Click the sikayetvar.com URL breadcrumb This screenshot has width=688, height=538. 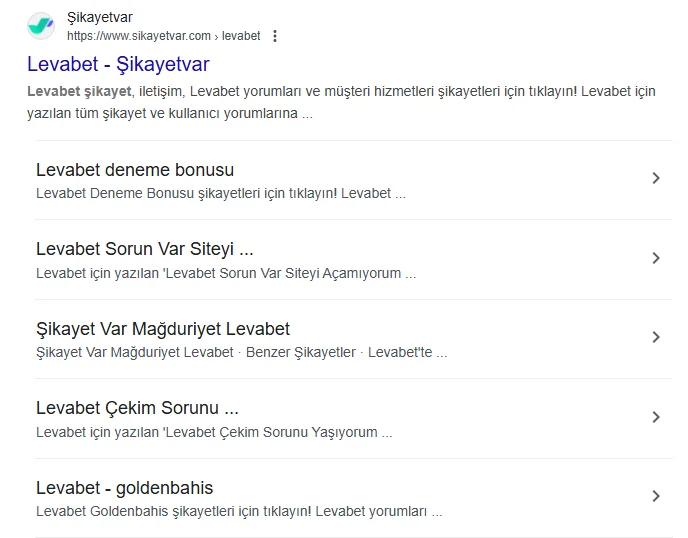coord(164,36)
